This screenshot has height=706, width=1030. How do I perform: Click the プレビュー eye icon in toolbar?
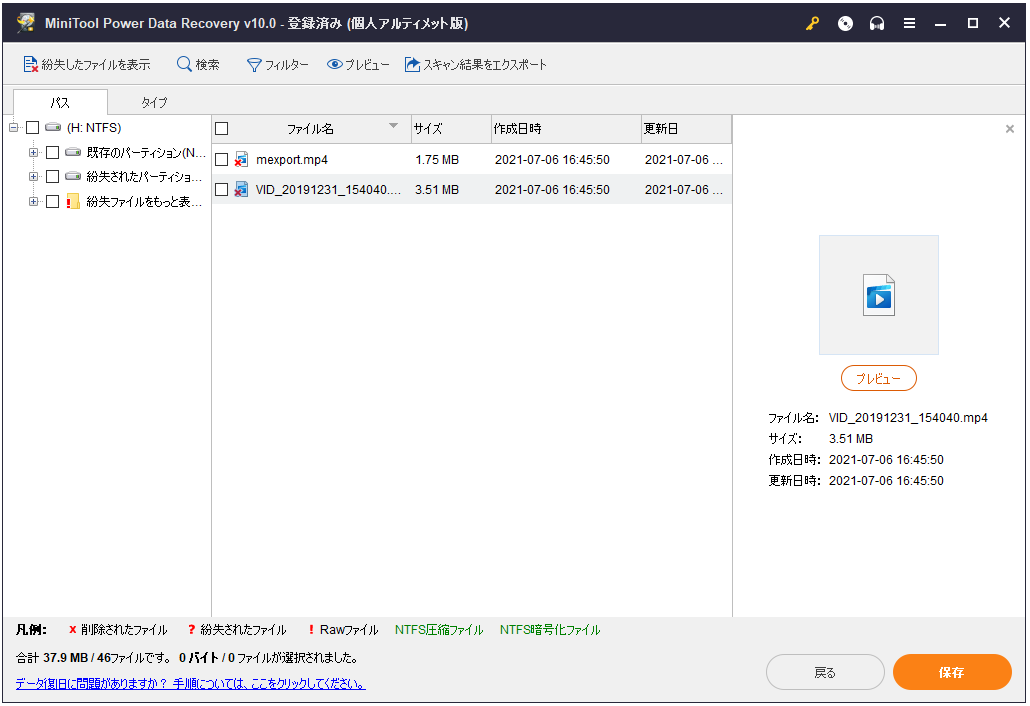[x=358, y=65]
